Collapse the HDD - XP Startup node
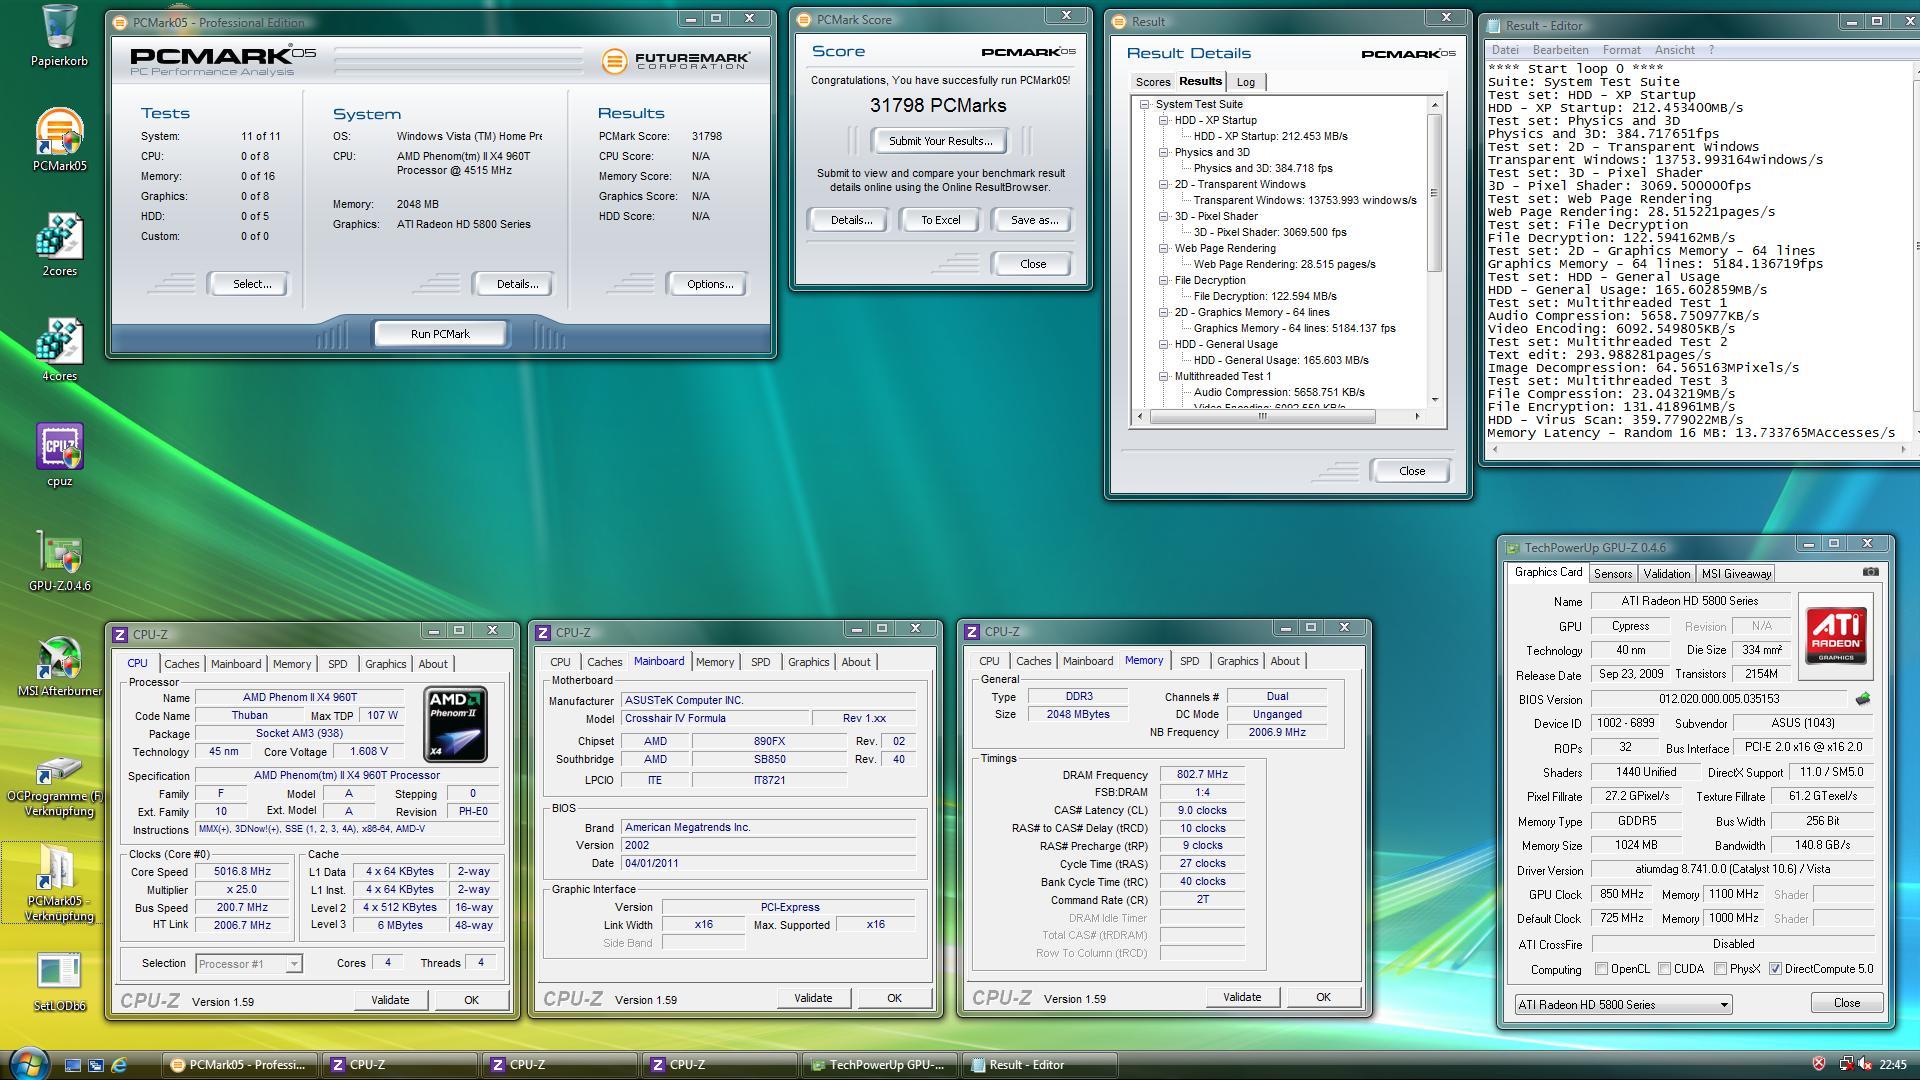Screen dimensions: 1920x1080 (x=1164, y=120)
